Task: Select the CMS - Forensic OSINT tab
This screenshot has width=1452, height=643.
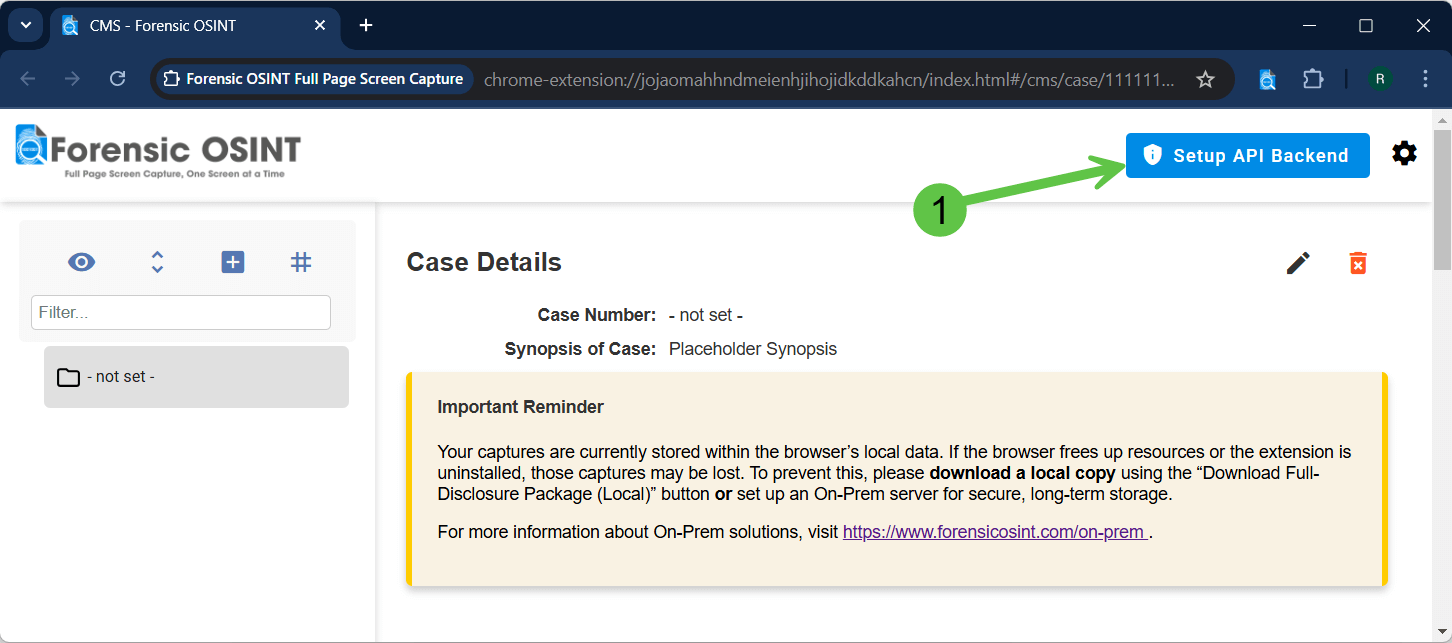Action: [x=197, y=26]
